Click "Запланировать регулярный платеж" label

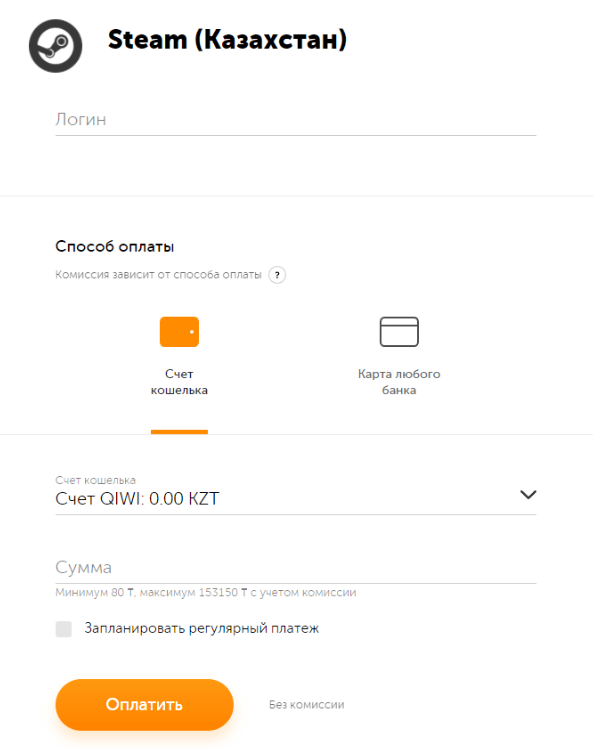pyautogui.click(x=201, y=629)
